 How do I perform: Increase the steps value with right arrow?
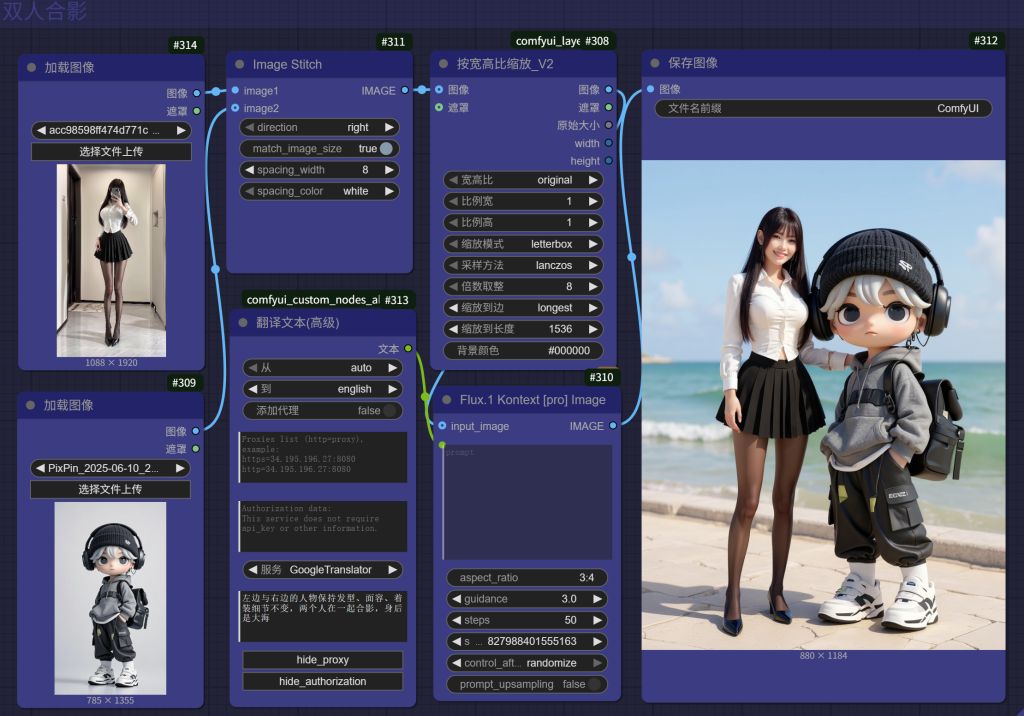coord(598,620)
